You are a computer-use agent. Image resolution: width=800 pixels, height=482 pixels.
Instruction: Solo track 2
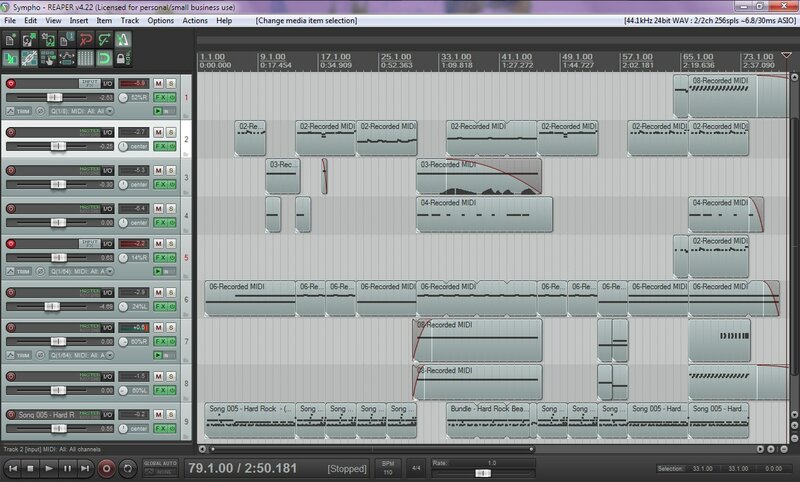click(171, 131)
